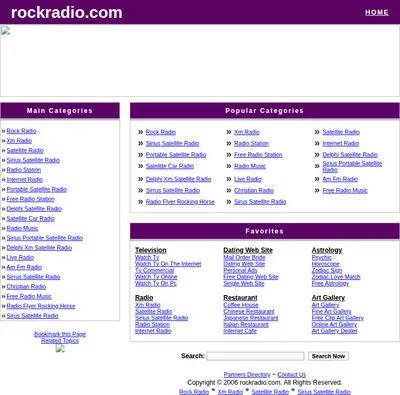Open Xm Radio in Main Categories
The width and height of the screenshot is (400, 395).
point(19,141)
